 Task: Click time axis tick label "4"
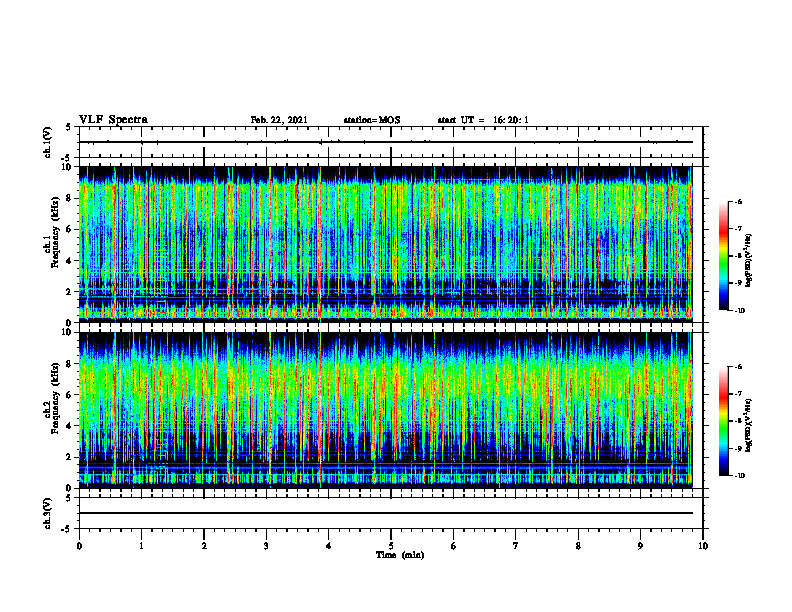point(329,546)
